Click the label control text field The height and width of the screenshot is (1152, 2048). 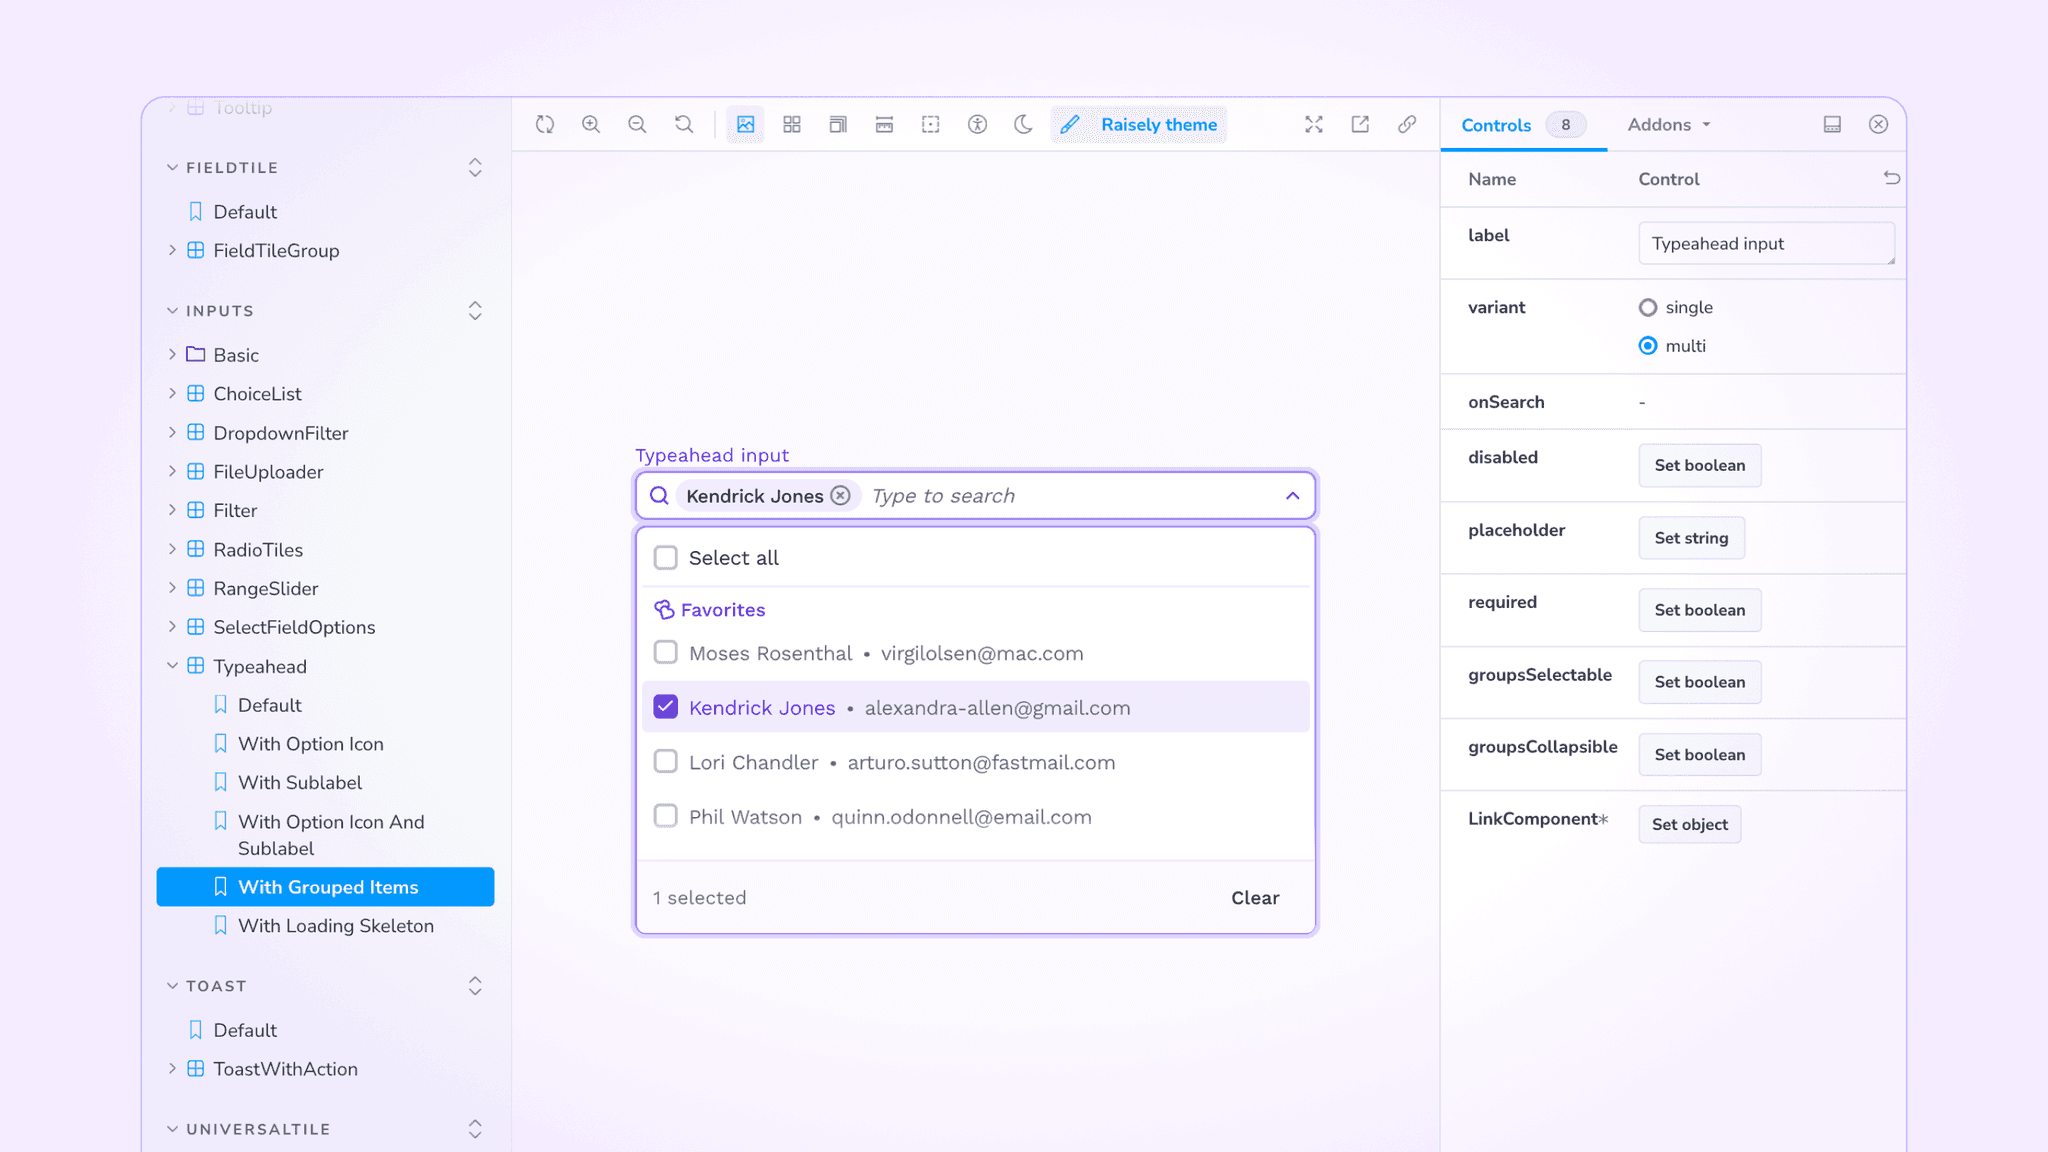pos(1766,243)
